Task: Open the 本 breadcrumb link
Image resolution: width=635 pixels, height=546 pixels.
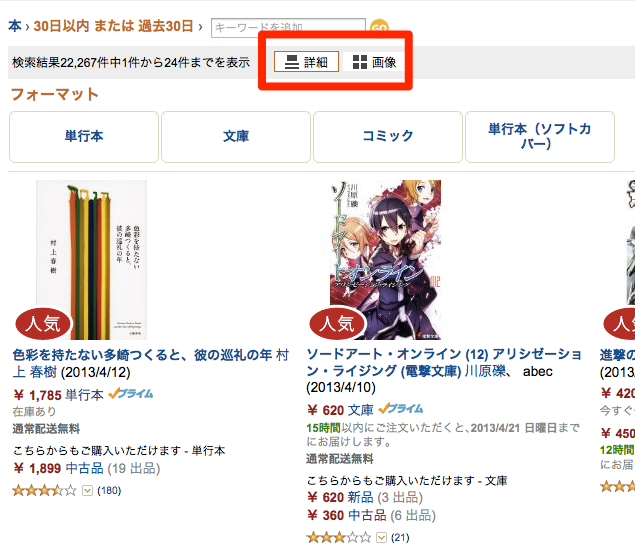Action: (x=15, y=26)
